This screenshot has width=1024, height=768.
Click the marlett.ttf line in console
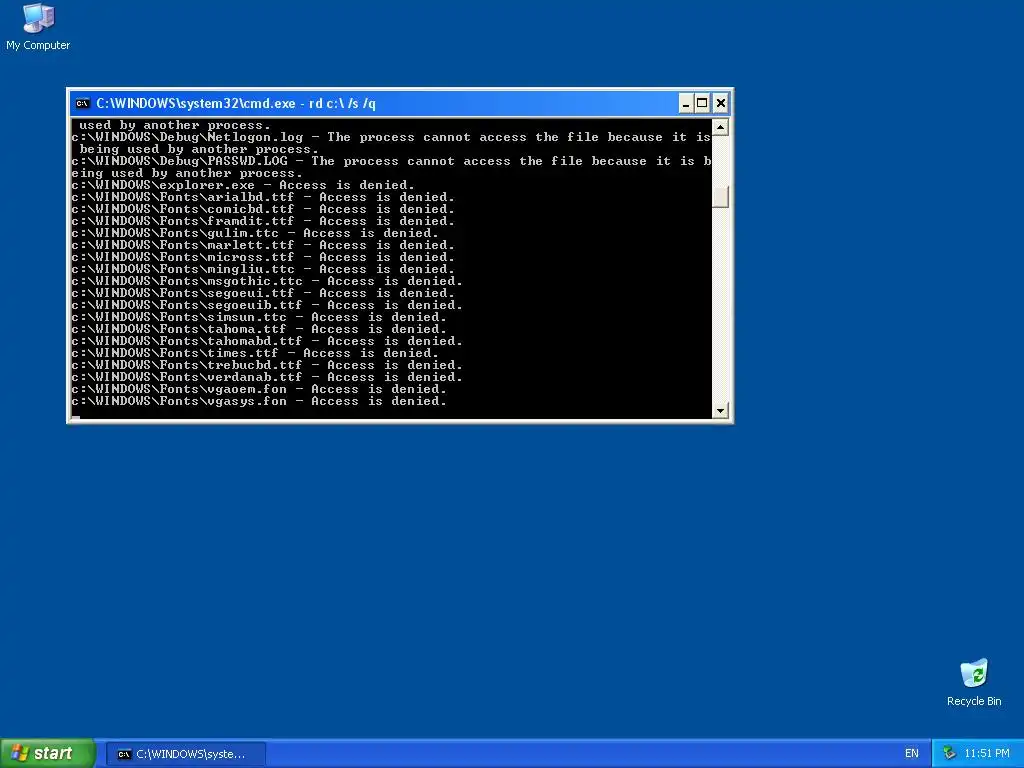click(263, 245)
